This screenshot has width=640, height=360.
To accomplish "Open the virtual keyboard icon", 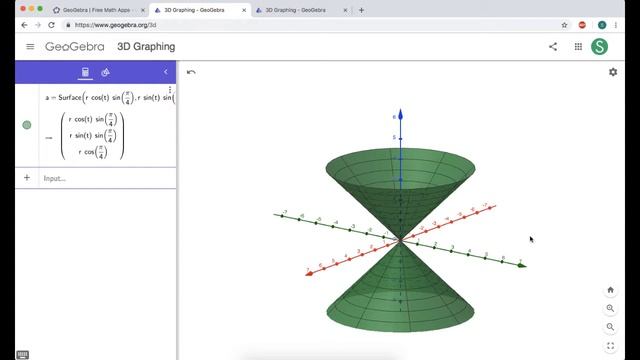I will point(23,355).
